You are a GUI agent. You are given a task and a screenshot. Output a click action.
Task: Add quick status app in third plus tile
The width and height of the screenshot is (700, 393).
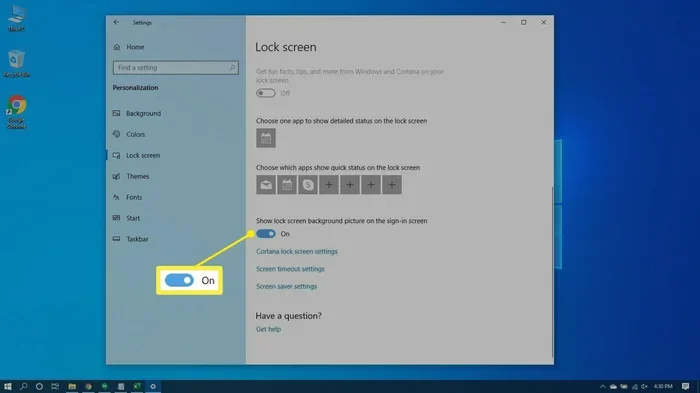click(x=371, y=185)
